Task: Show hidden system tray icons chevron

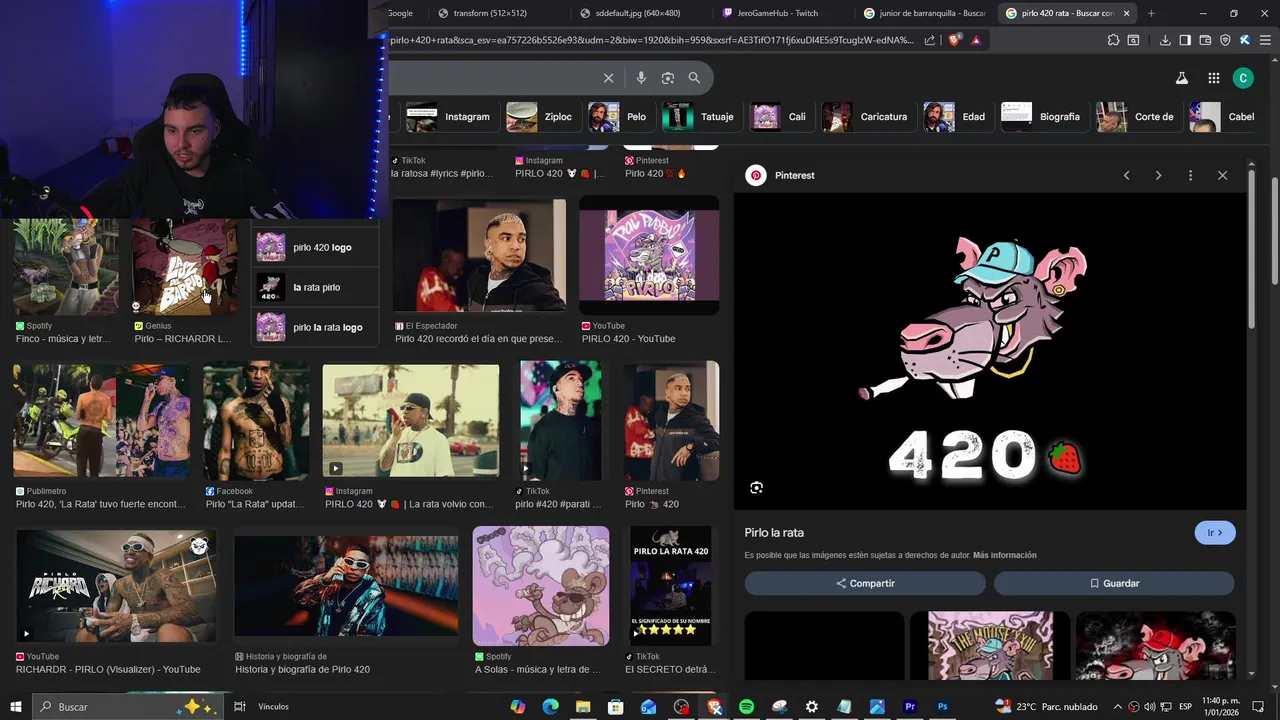Action: pos(1118,707)
